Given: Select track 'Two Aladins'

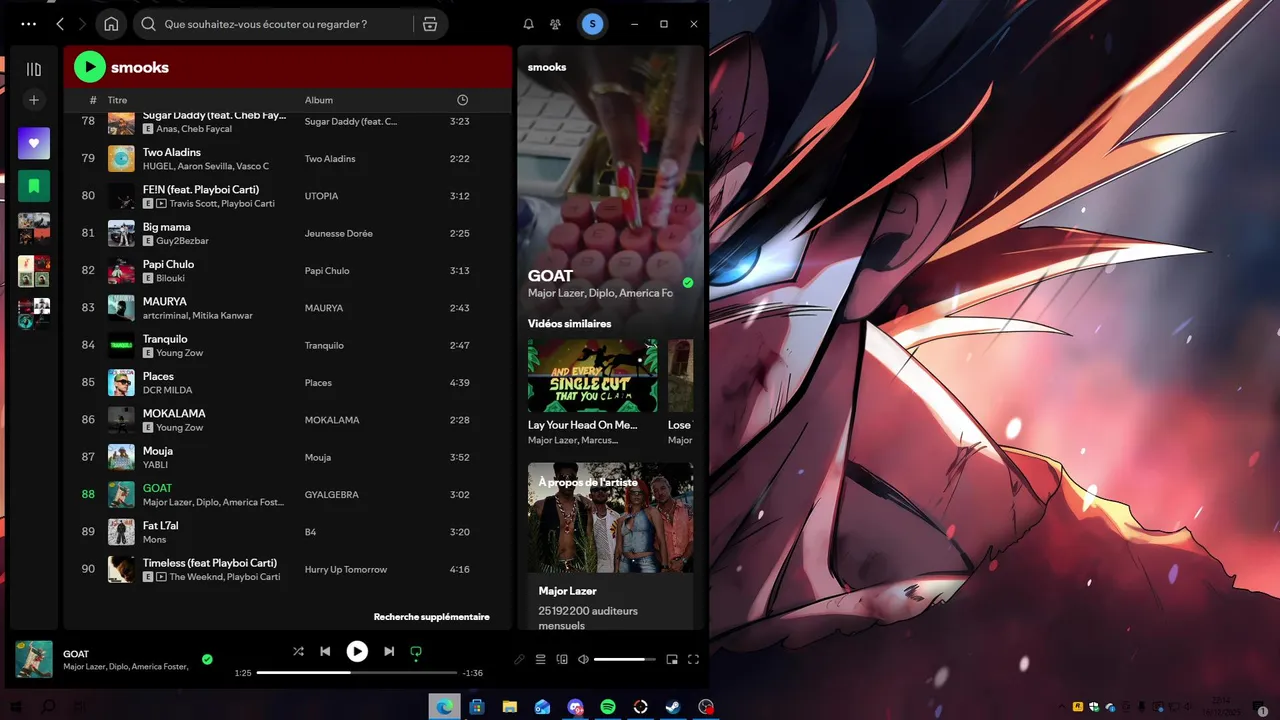Looking at the screenshot, I should point(172,152).
